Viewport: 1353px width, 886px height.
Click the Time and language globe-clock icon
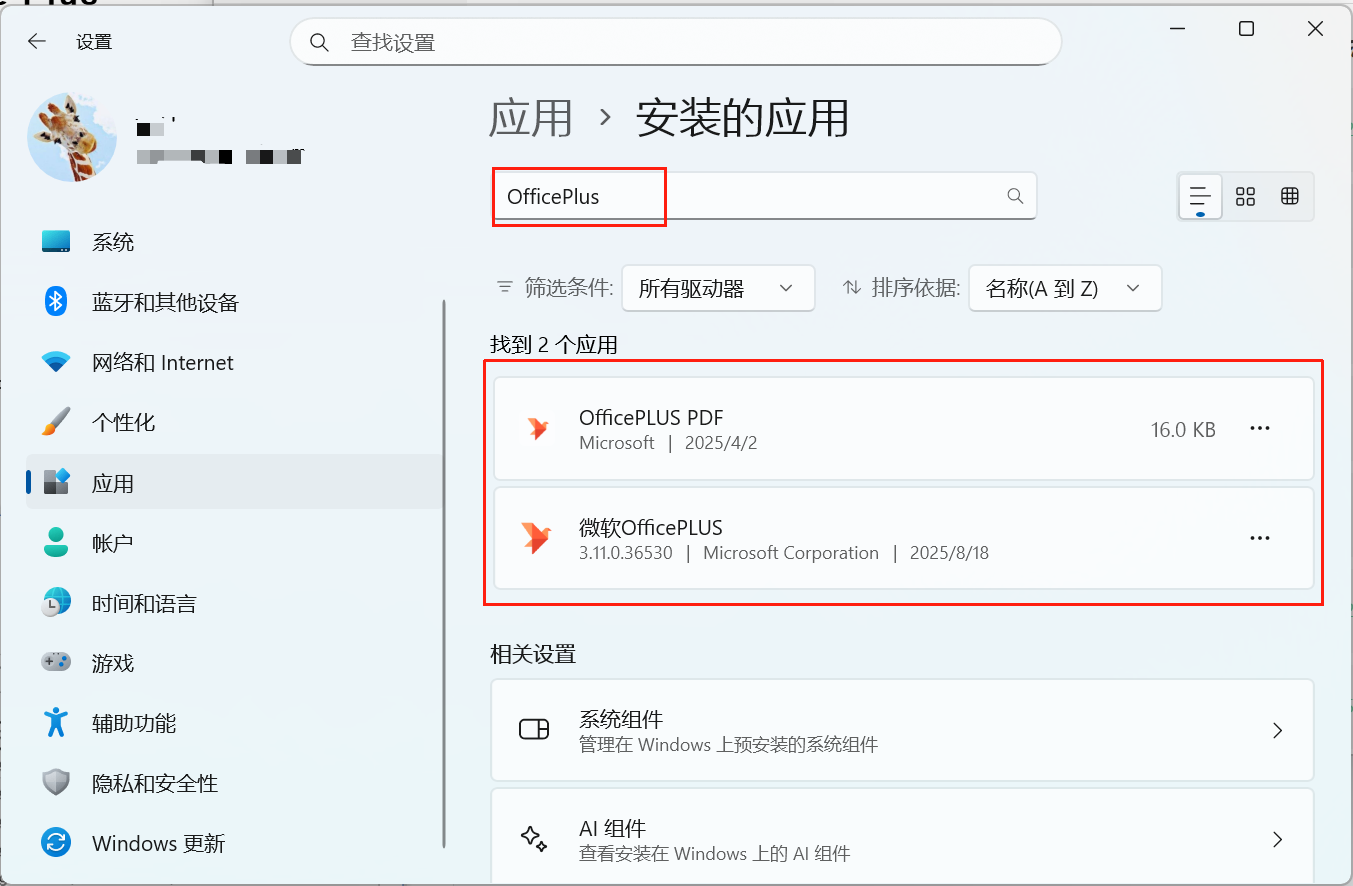(x=56, y=602)
